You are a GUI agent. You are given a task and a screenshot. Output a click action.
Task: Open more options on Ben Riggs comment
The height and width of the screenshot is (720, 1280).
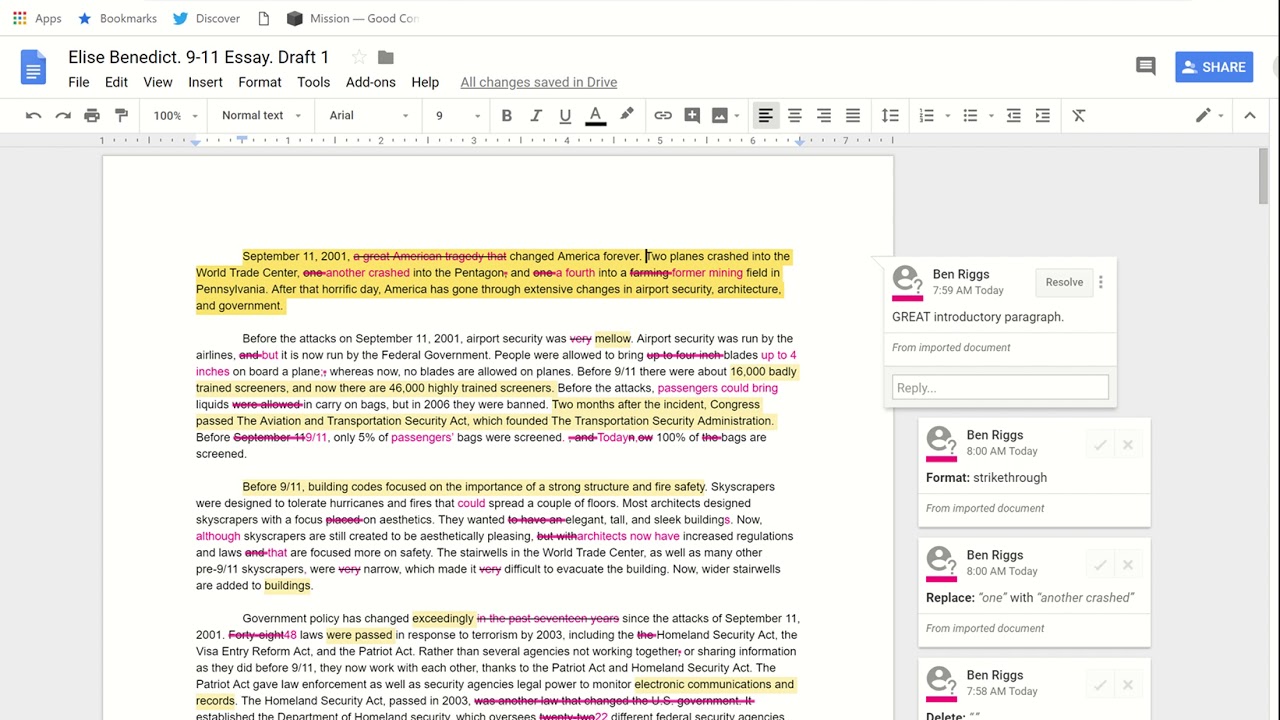click(x=1101, y=282)
